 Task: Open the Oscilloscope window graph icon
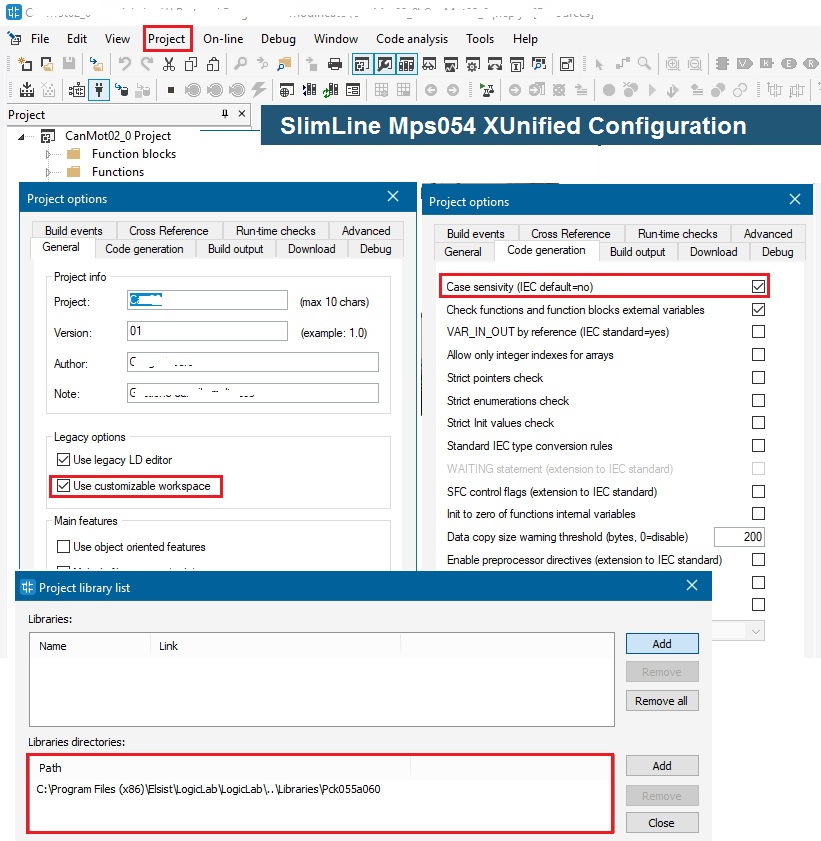point(451,64)
